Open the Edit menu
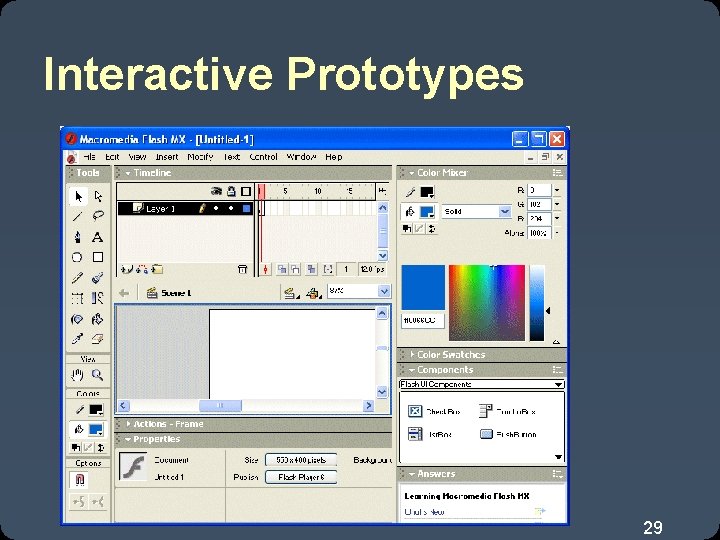This screenshot has width=720, height=540. [112, 157]
